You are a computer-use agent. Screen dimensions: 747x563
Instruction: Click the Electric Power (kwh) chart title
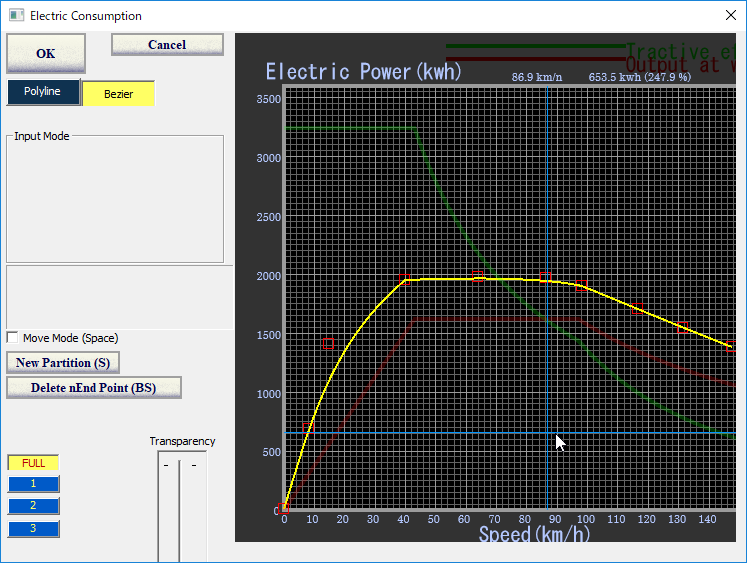point(363,71)
